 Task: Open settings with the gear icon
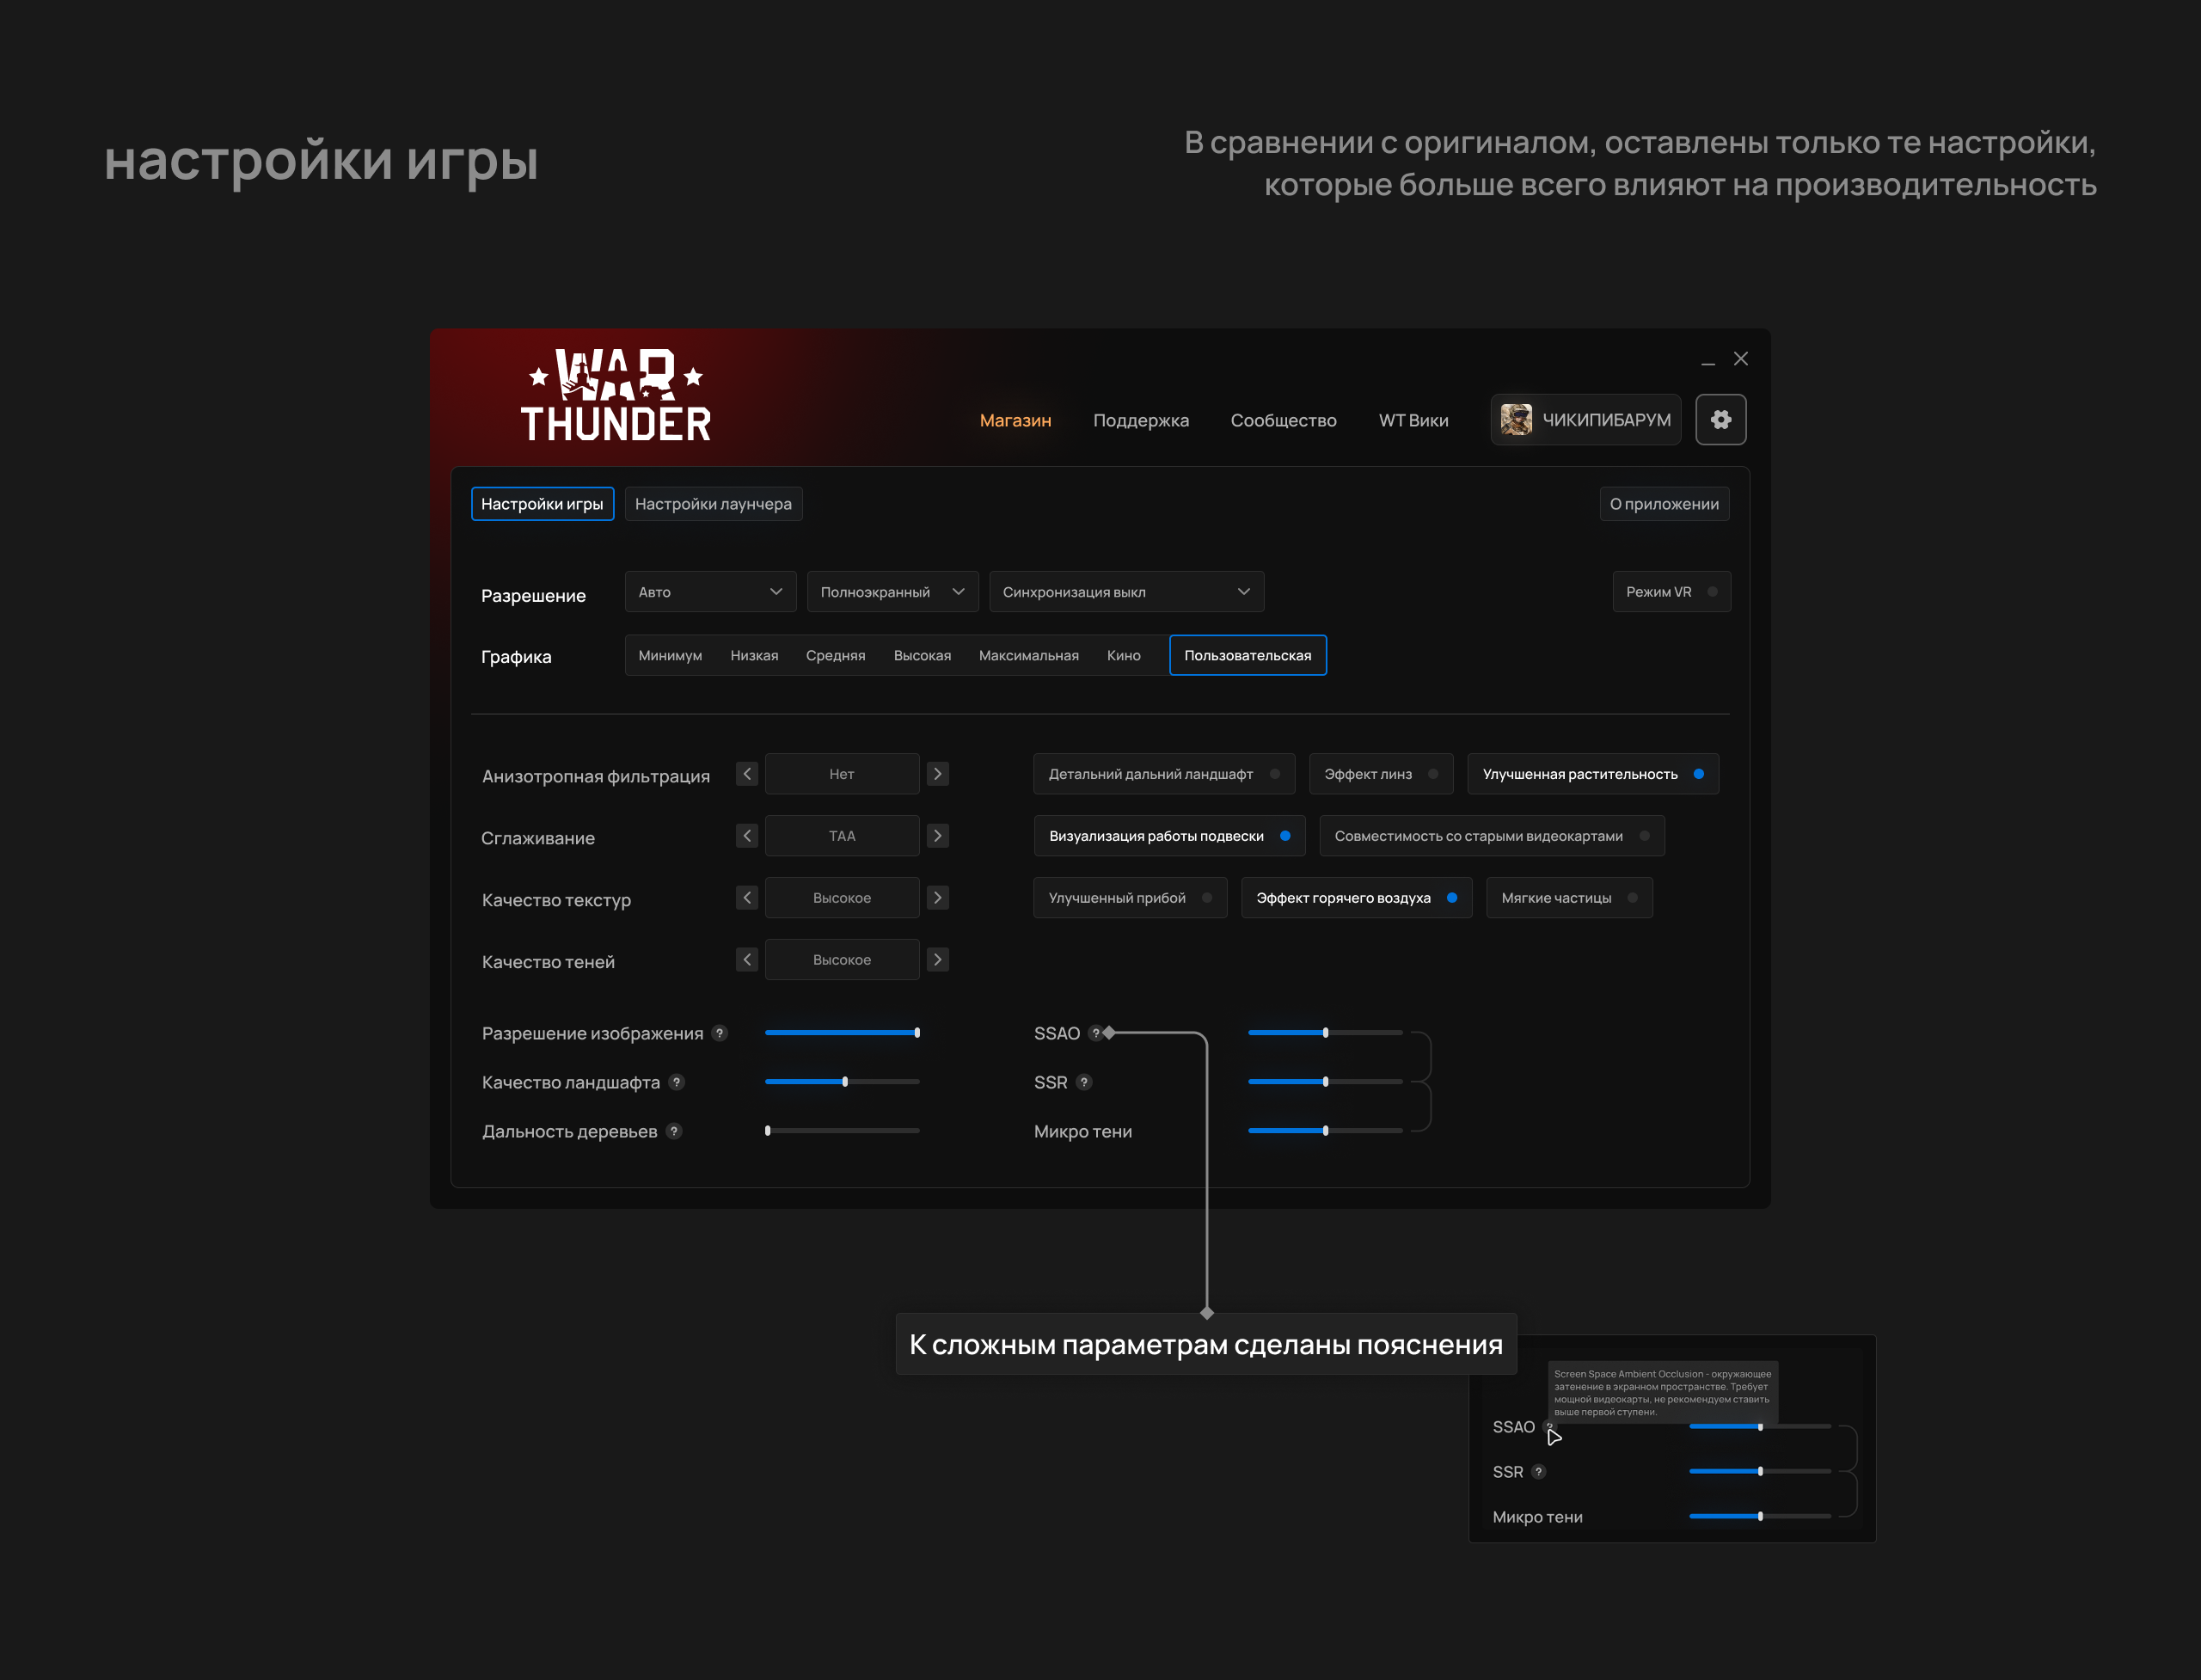(1720, 420)
